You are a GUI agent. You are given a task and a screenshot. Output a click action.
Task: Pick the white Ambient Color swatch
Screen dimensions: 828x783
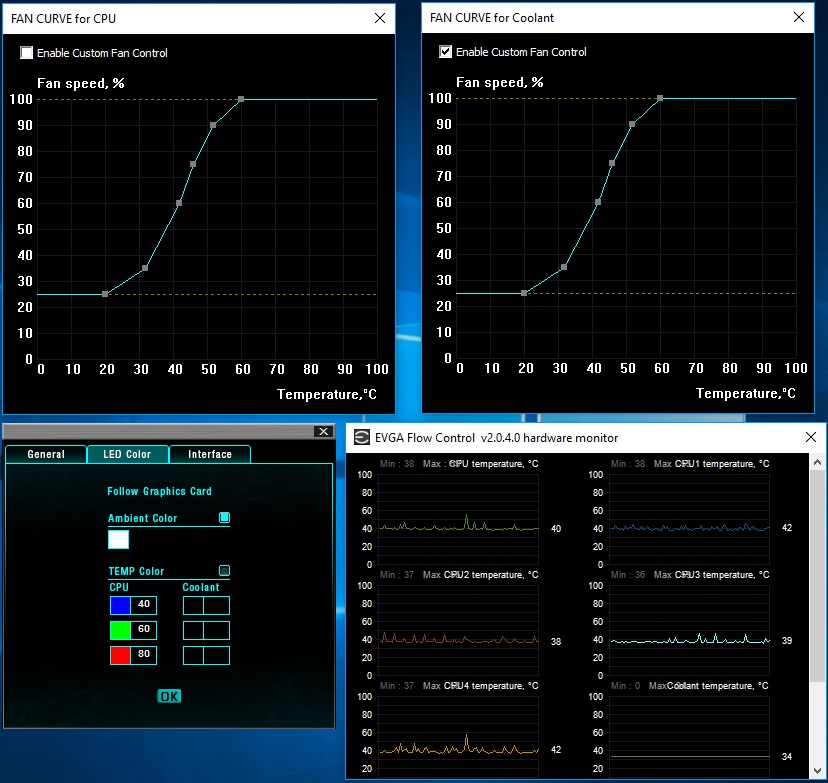point(118,540)
